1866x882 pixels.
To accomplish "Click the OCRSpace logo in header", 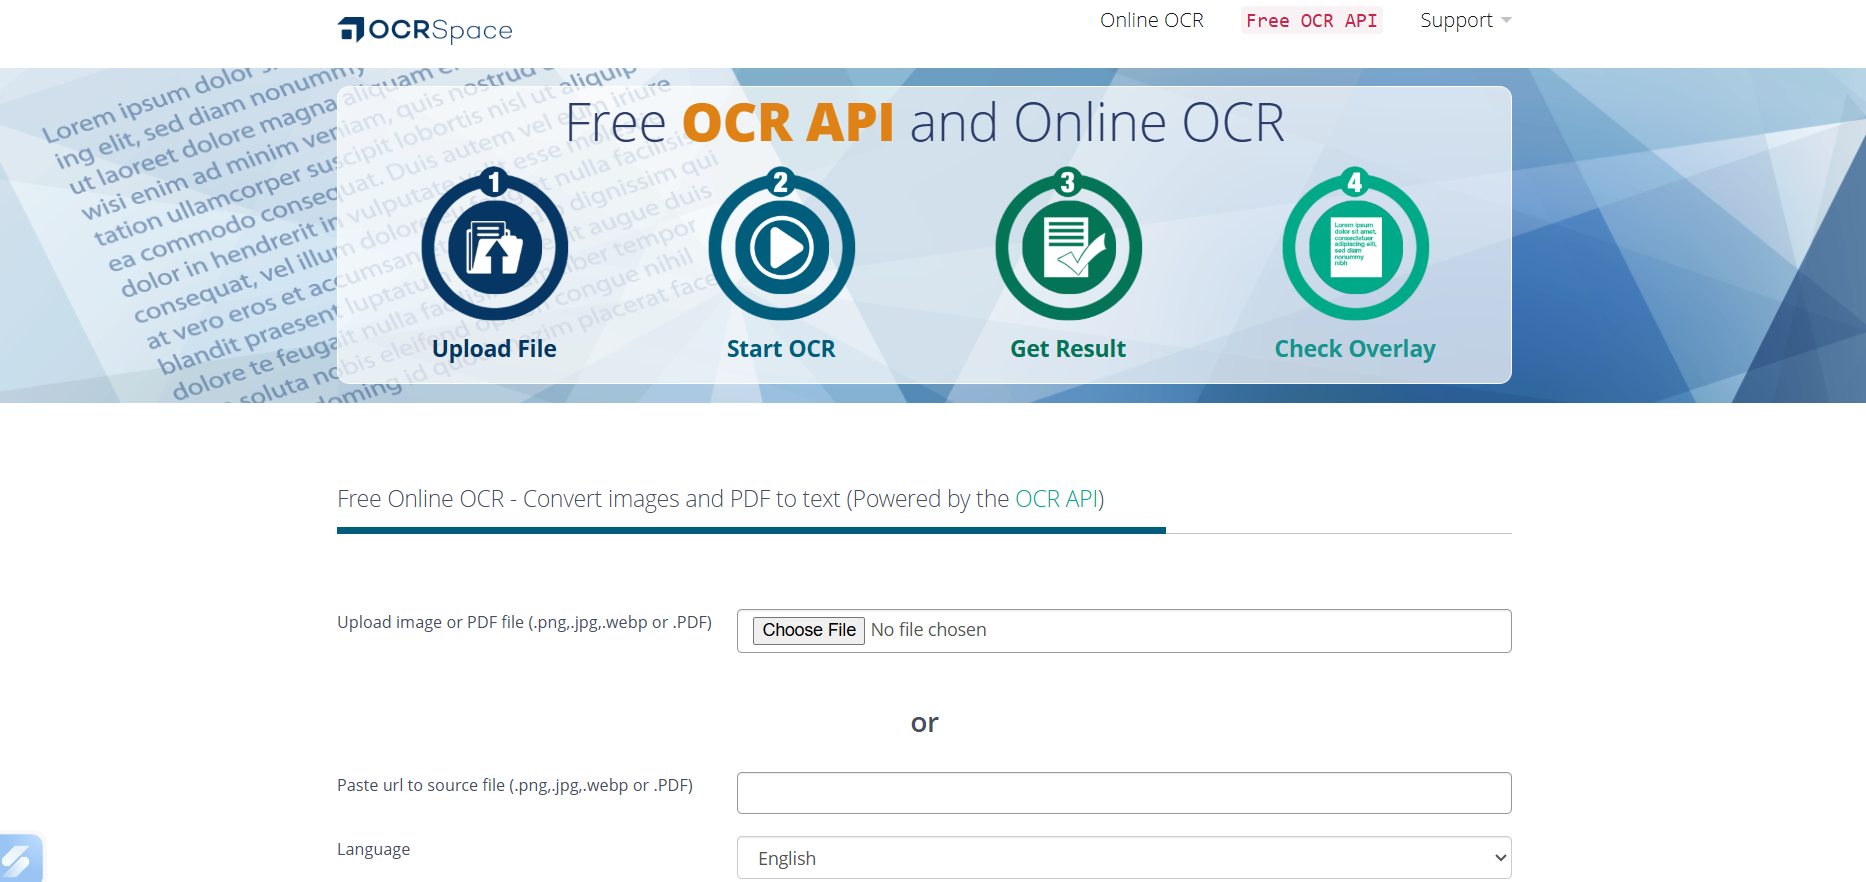I will 425,30.
